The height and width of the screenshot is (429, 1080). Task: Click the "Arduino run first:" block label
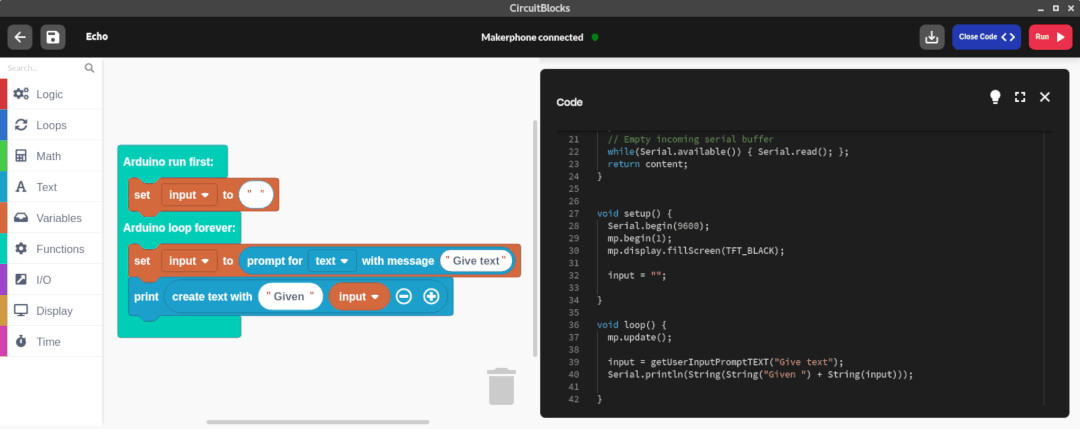pos(168,162)
